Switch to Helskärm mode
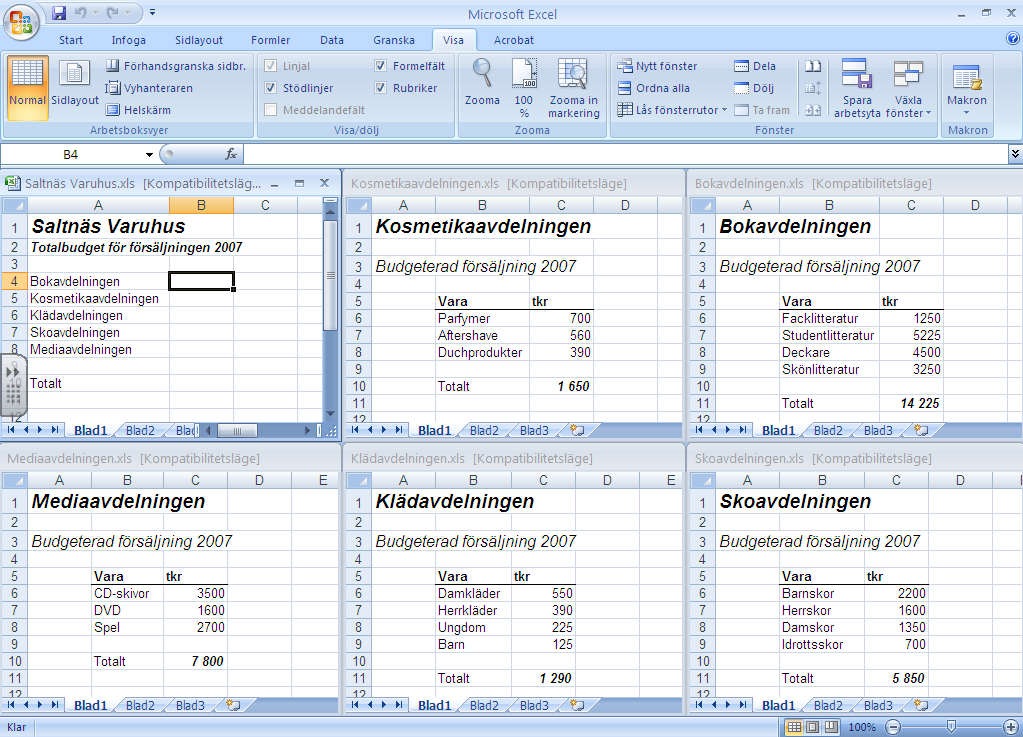The width and height of the screenshot is (1023, 737). 138,110
